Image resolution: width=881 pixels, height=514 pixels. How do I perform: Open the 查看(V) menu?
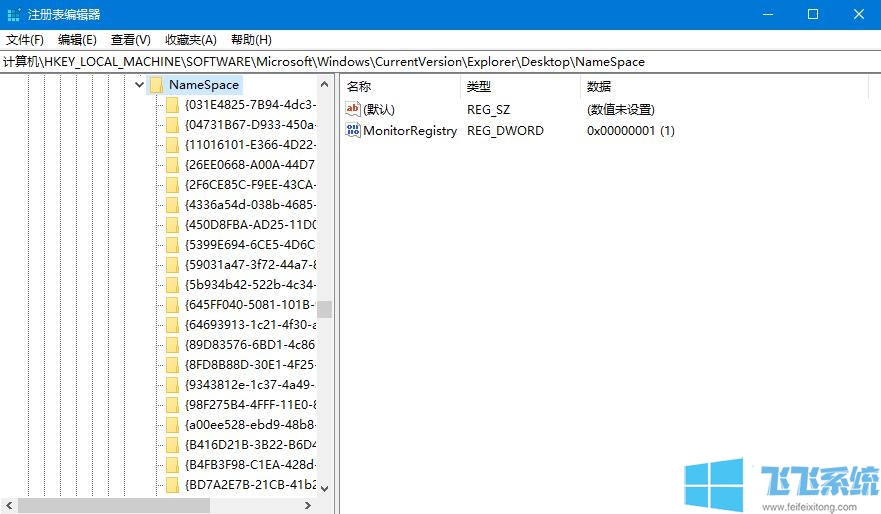pos(130,40)
